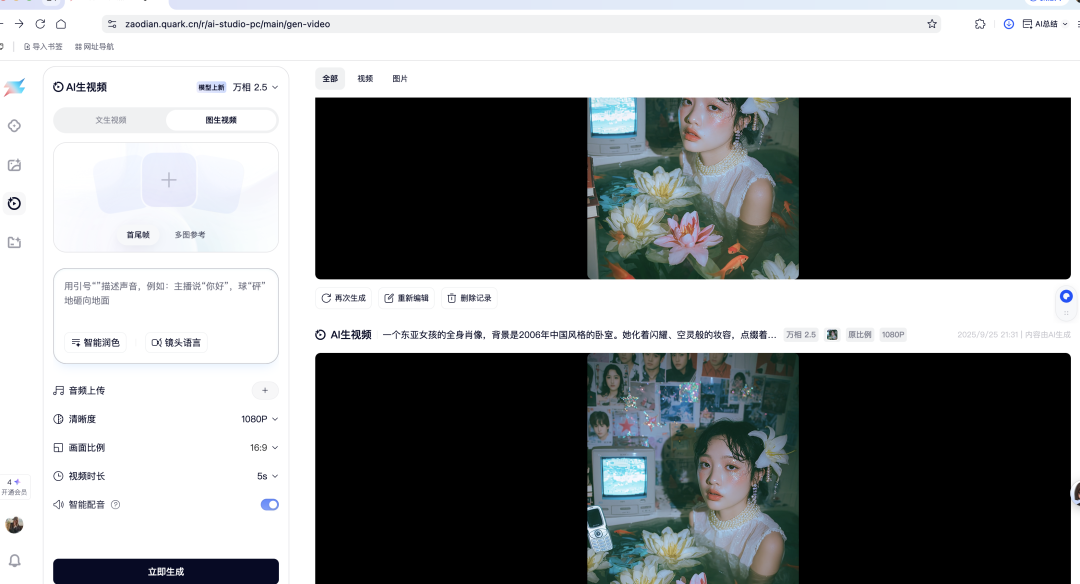Viewport: 1080px width, 584px height.
Task: Open the assets folder icon in sidebar
Action: point(14,242)
